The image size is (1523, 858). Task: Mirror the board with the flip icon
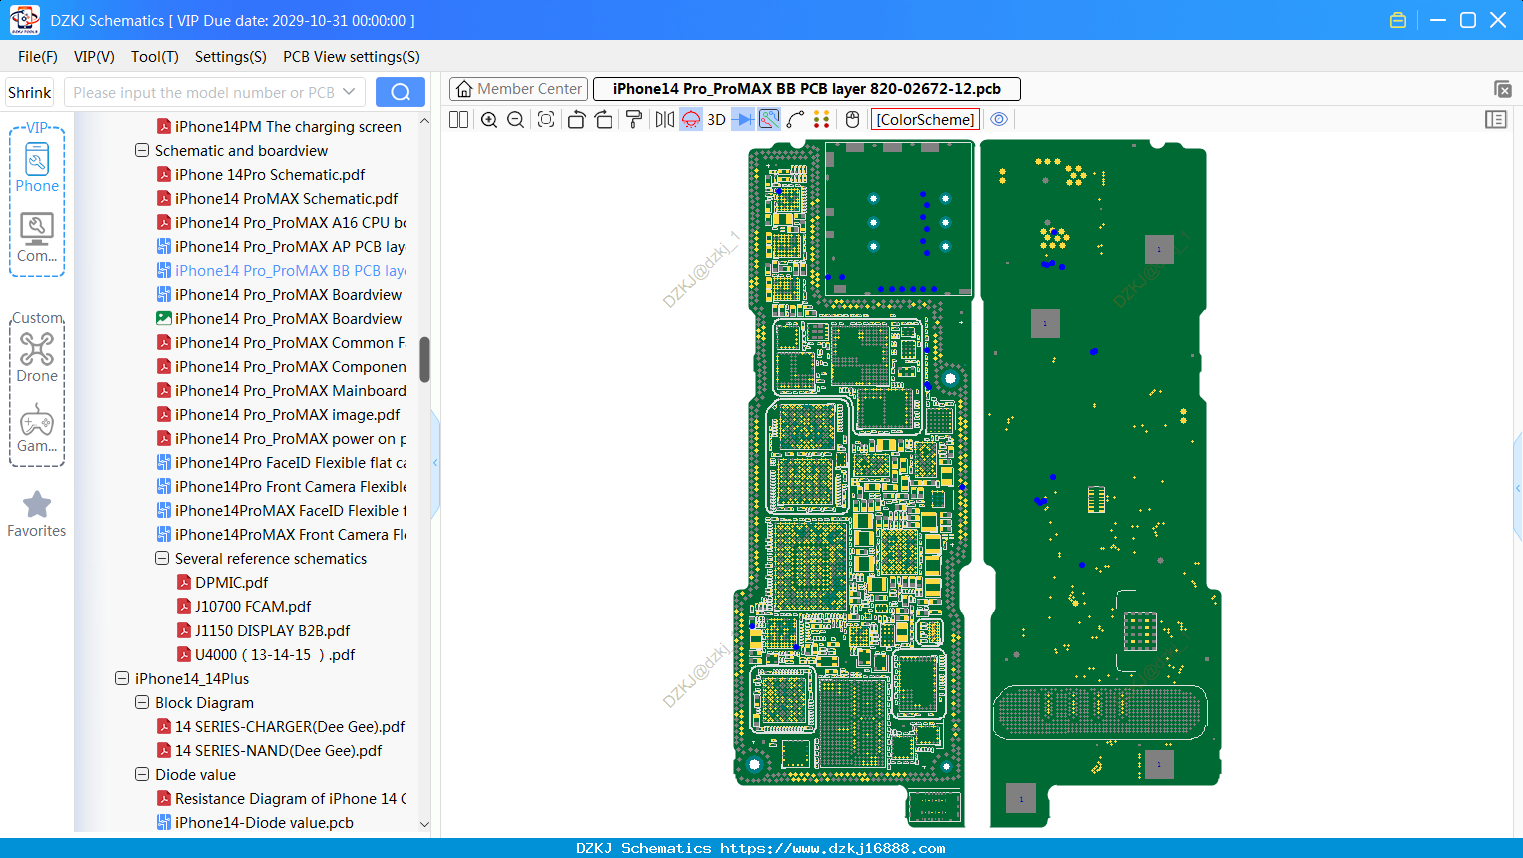[665, 120]
